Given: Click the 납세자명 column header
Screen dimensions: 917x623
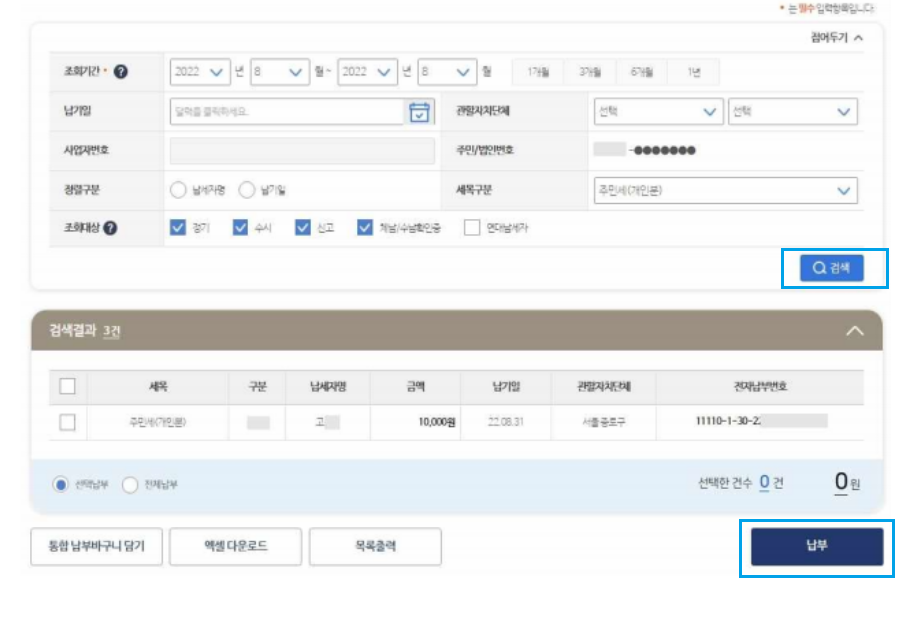Looking at the screenshot, I should [x=328, y=387].
